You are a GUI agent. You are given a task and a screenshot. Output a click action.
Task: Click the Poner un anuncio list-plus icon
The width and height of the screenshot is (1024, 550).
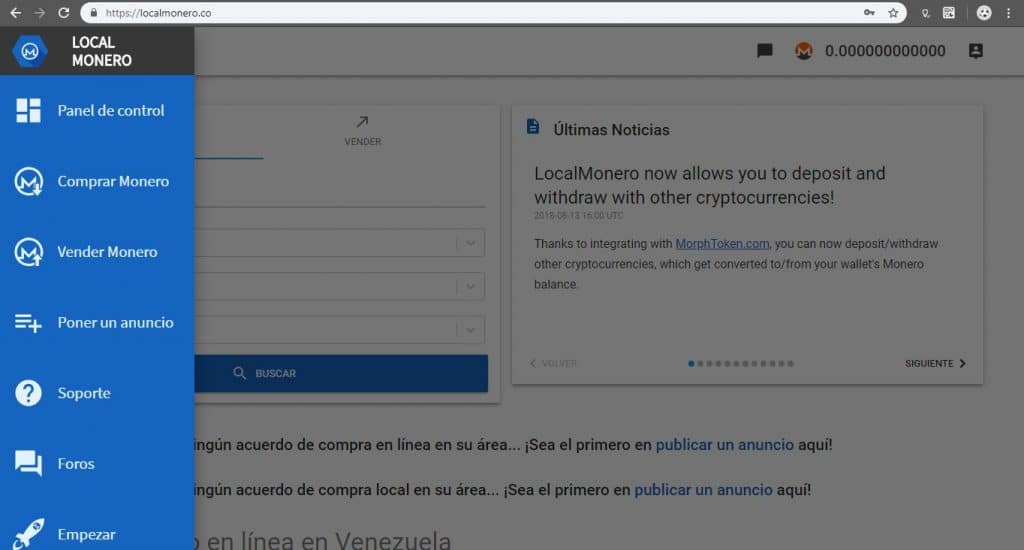[28, 323]
